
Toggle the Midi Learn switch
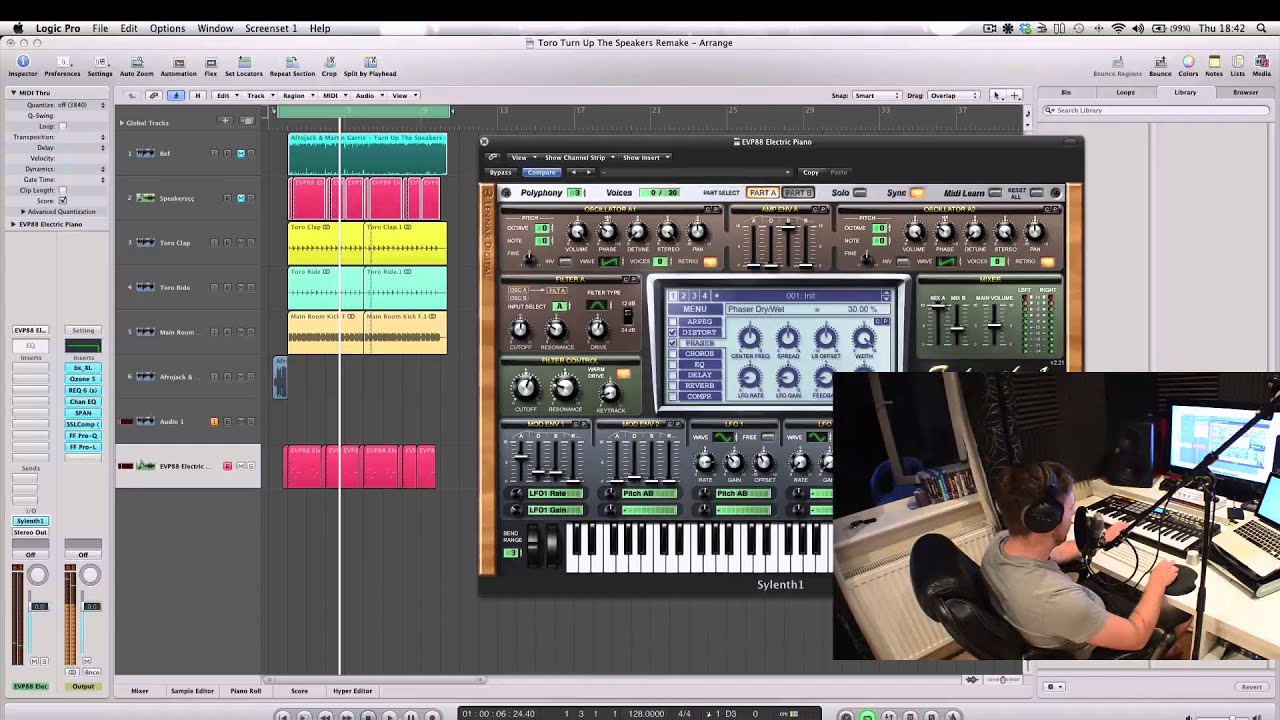pyautogui.click(x=995, y=193)
